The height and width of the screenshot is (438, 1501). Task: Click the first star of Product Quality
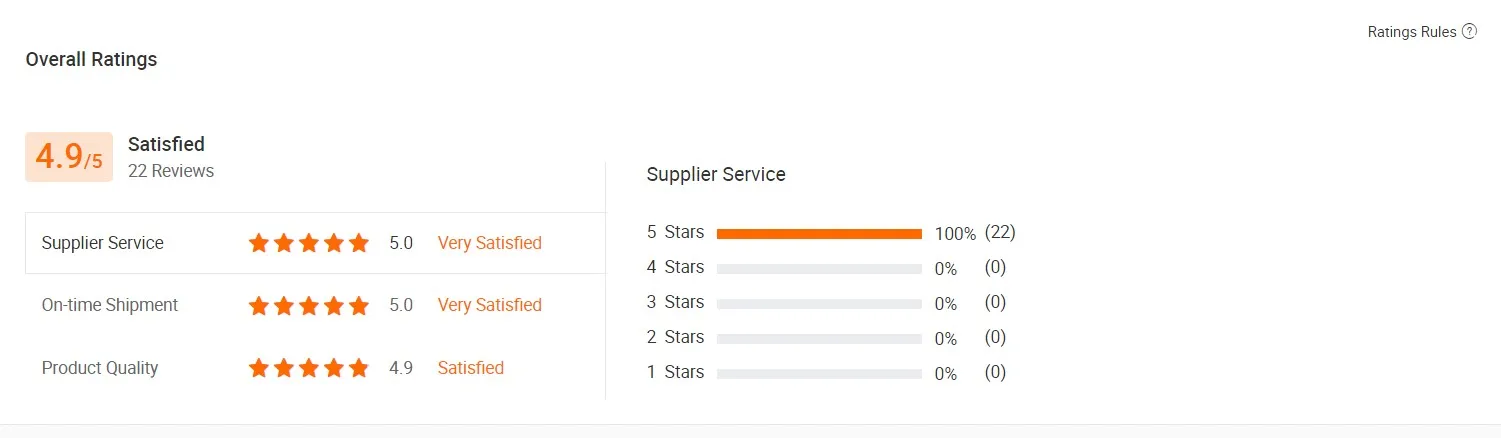[259, 368]
